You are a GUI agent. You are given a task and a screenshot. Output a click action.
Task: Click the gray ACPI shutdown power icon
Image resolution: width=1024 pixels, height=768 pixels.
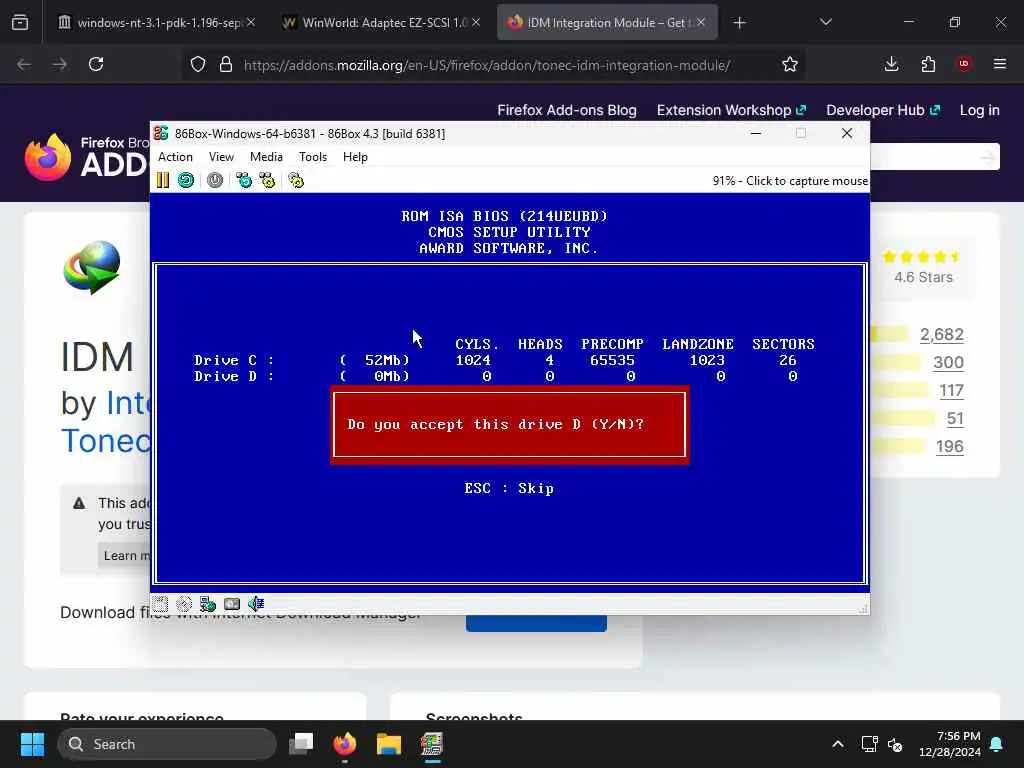(215, 180)
